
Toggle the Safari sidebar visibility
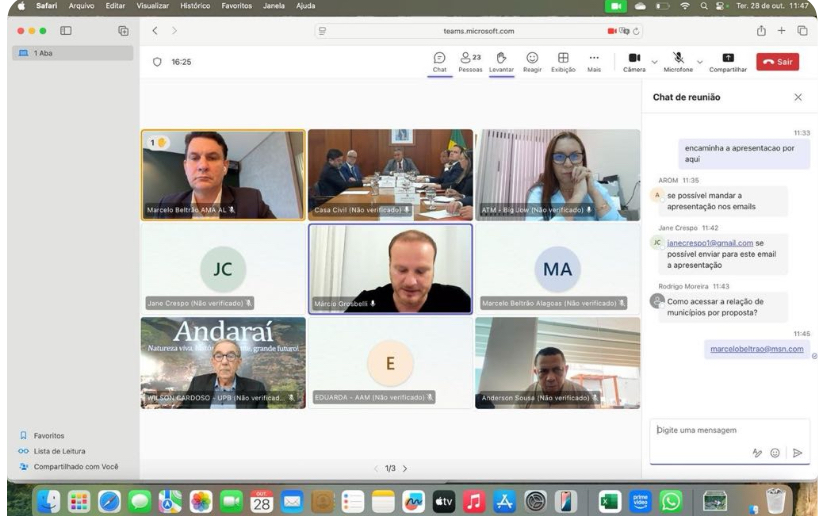[x=66, y=31]
